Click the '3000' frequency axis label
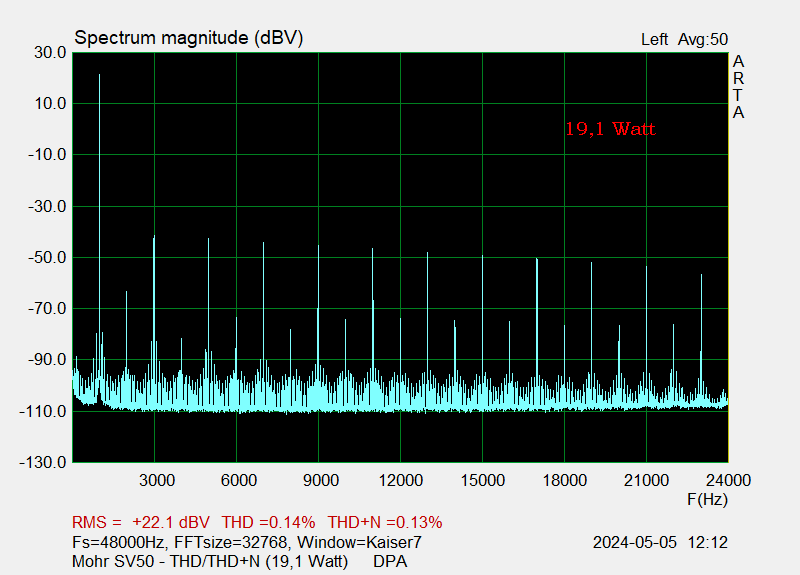 click(x=157, y=481)
